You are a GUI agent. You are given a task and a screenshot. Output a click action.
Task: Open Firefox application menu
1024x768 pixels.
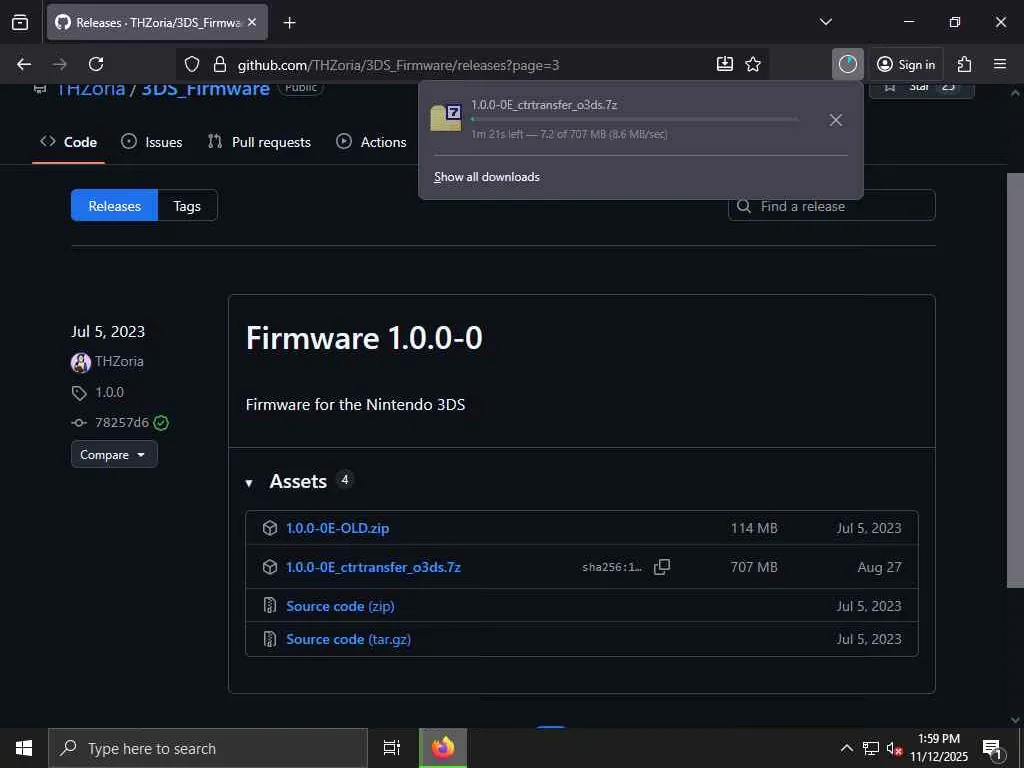click(1000, 64)
